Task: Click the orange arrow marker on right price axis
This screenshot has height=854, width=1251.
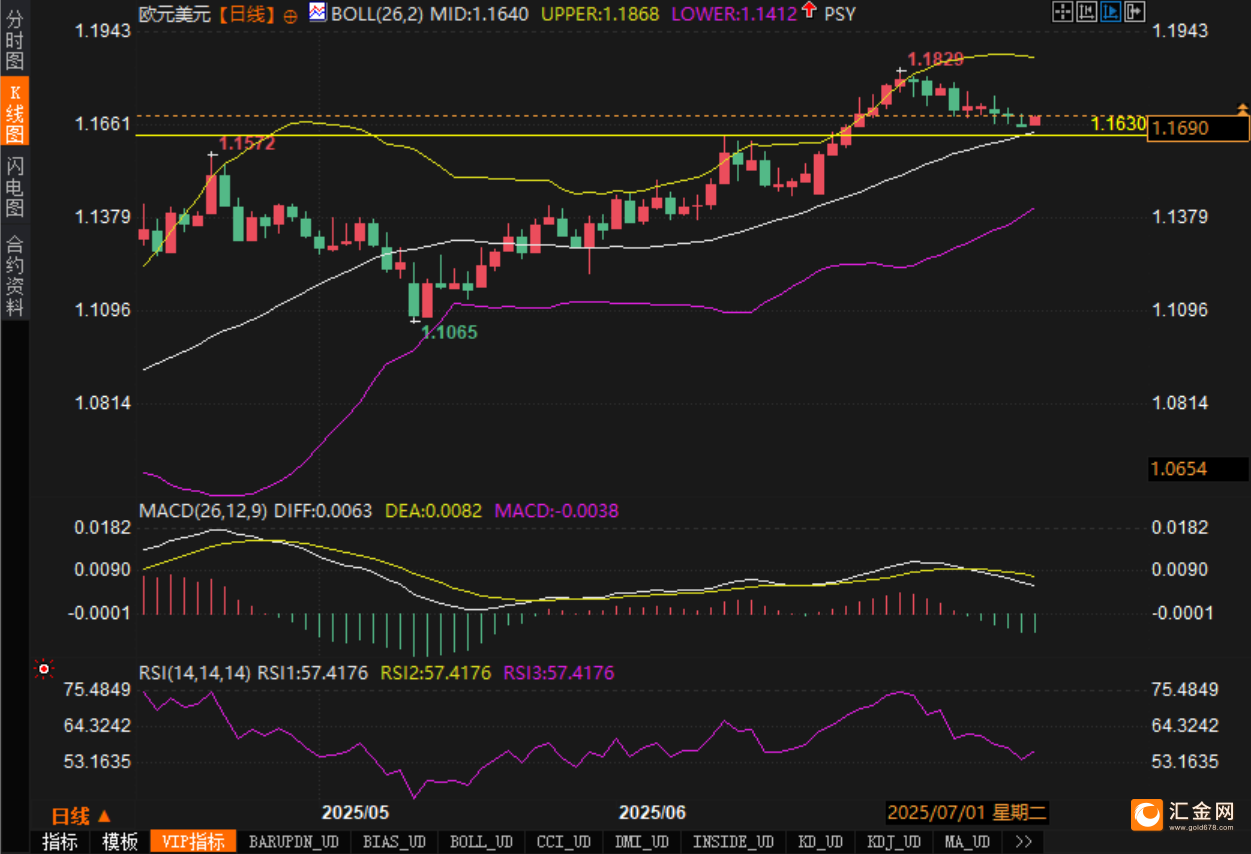Action: (1243, 107)
